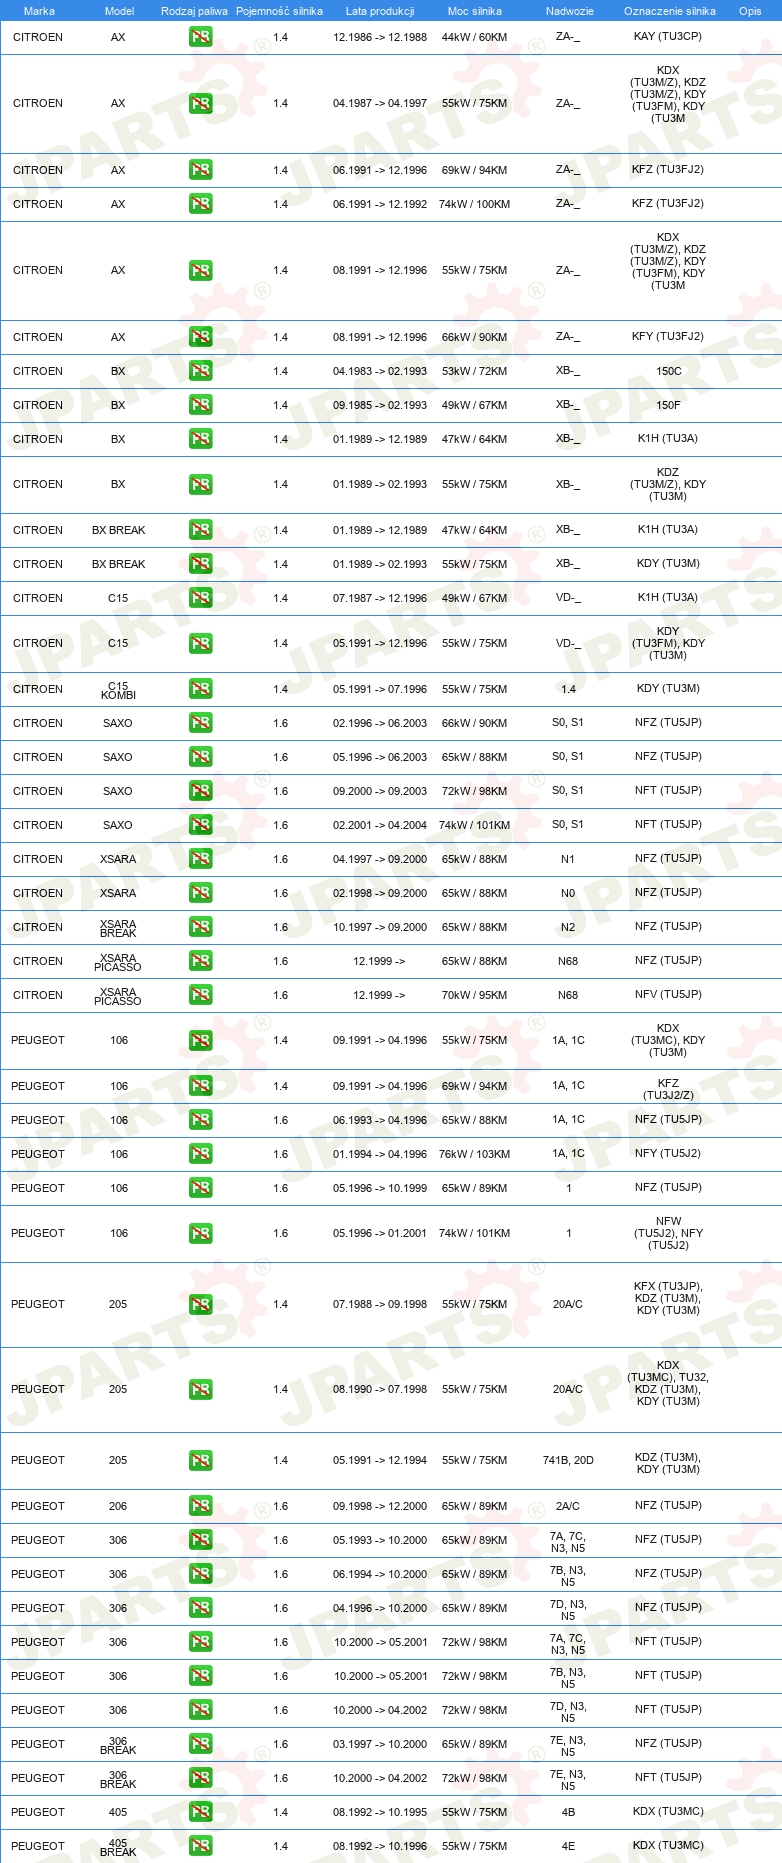The width and height of the screenshot is (782, 1863).
Task: Click the 70kW / 95KM power cell
Action: click(474, 995)
